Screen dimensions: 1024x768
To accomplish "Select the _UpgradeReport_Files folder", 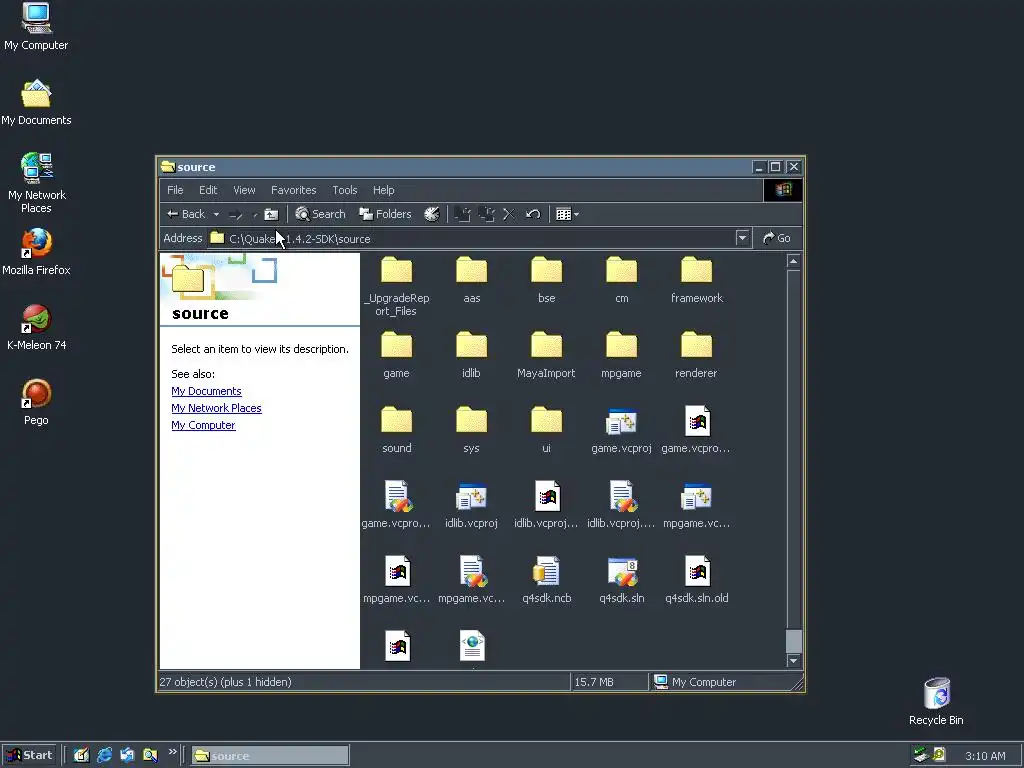I will 396,287.
